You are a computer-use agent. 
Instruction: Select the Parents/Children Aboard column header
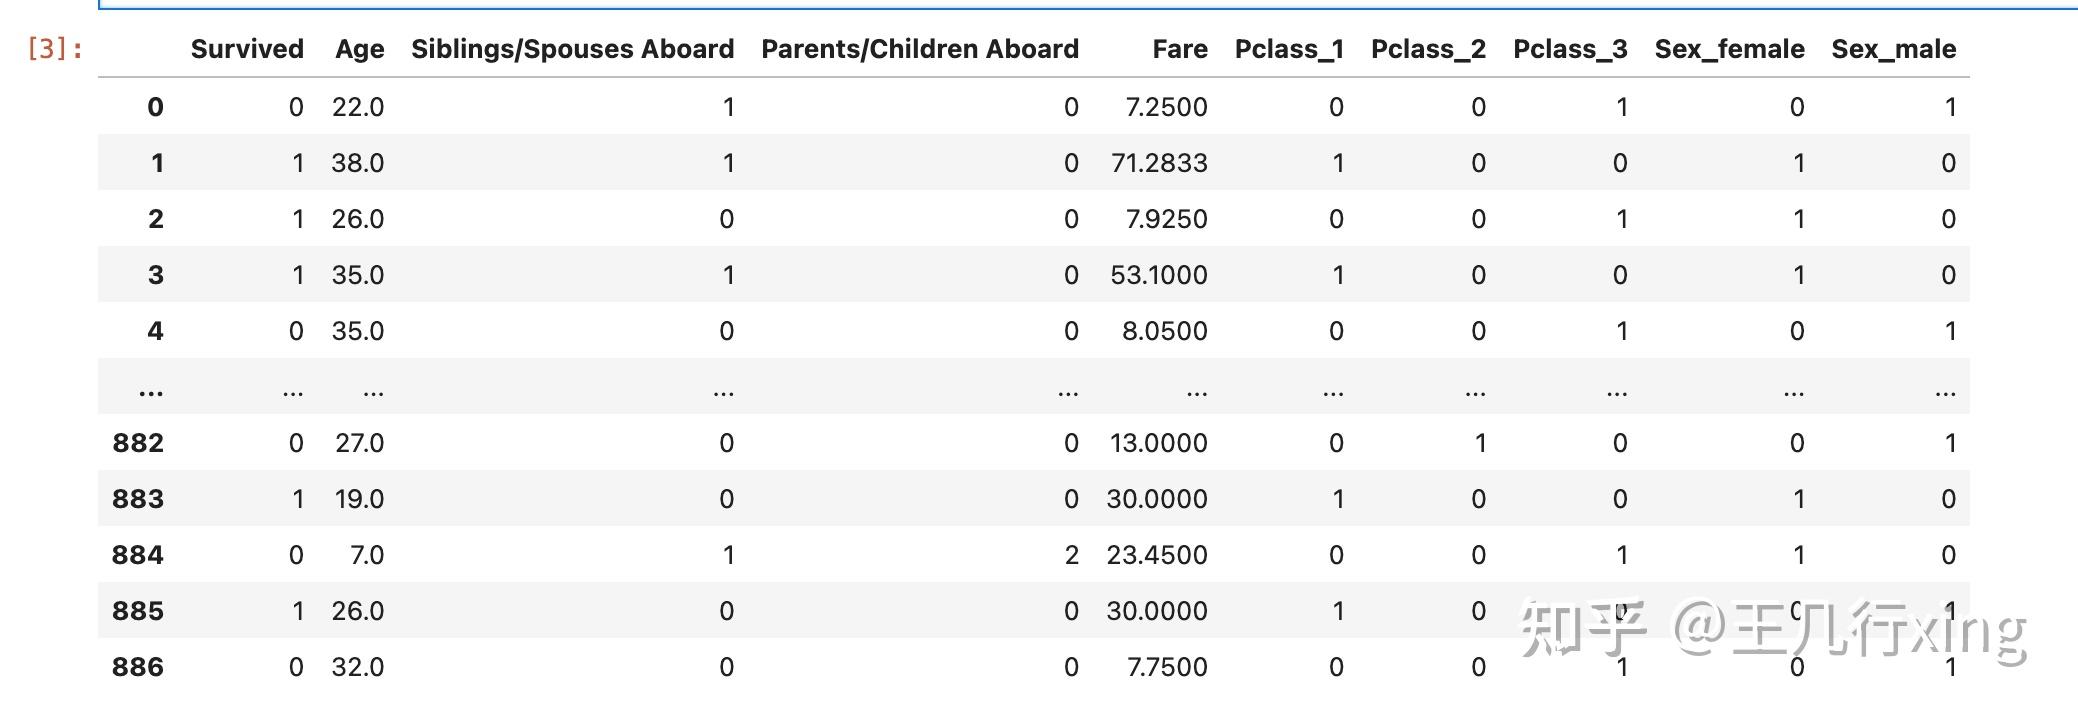919,49
